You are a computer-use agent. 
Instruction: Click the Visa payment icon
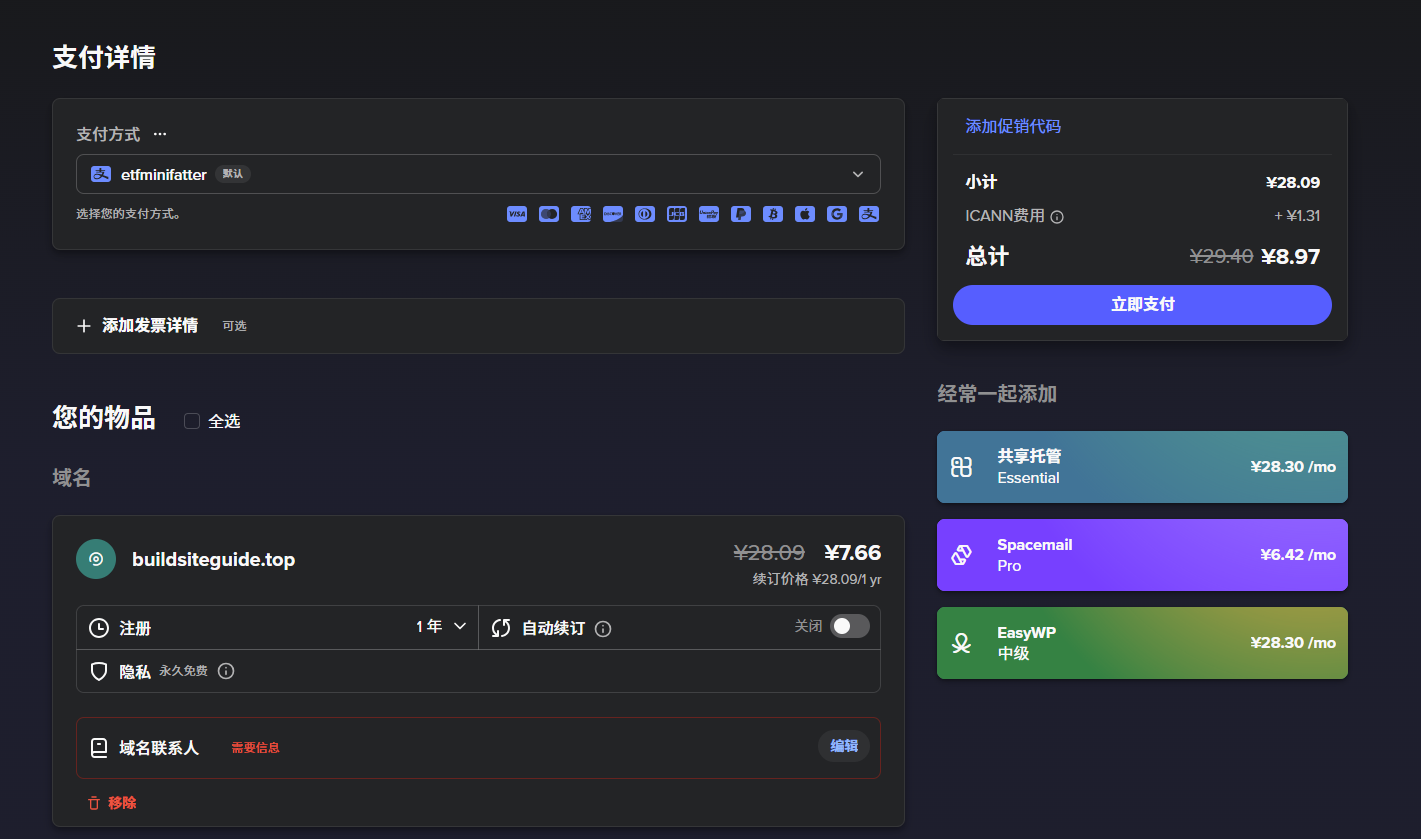[517, 214]
